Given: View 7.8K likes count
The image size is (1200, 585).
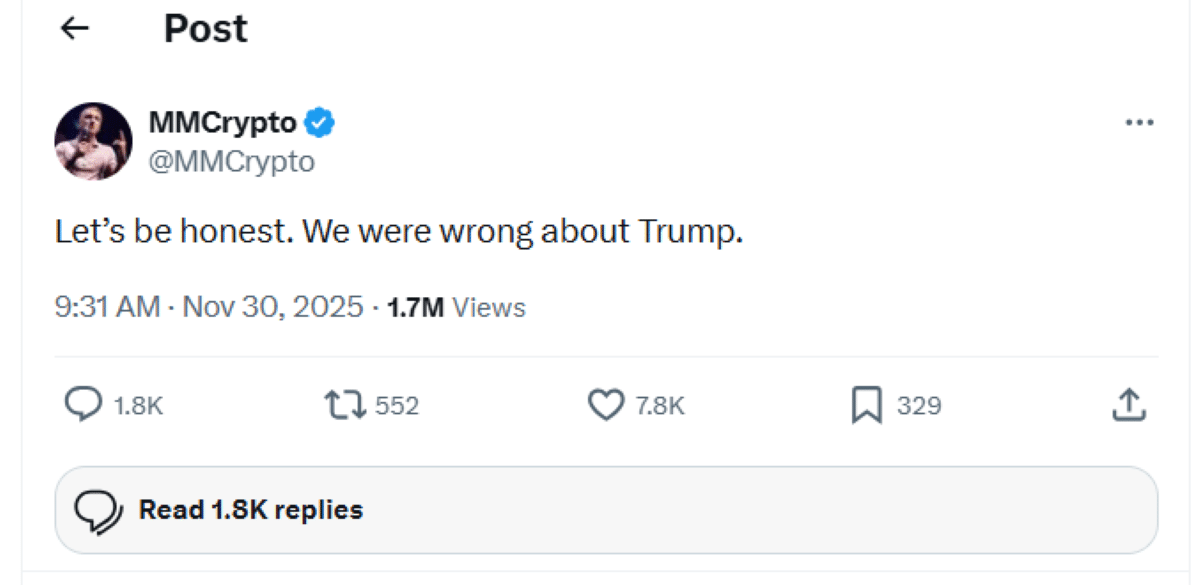Looking at the screenshot, I should pyautogui.click(x=660, y=405).
